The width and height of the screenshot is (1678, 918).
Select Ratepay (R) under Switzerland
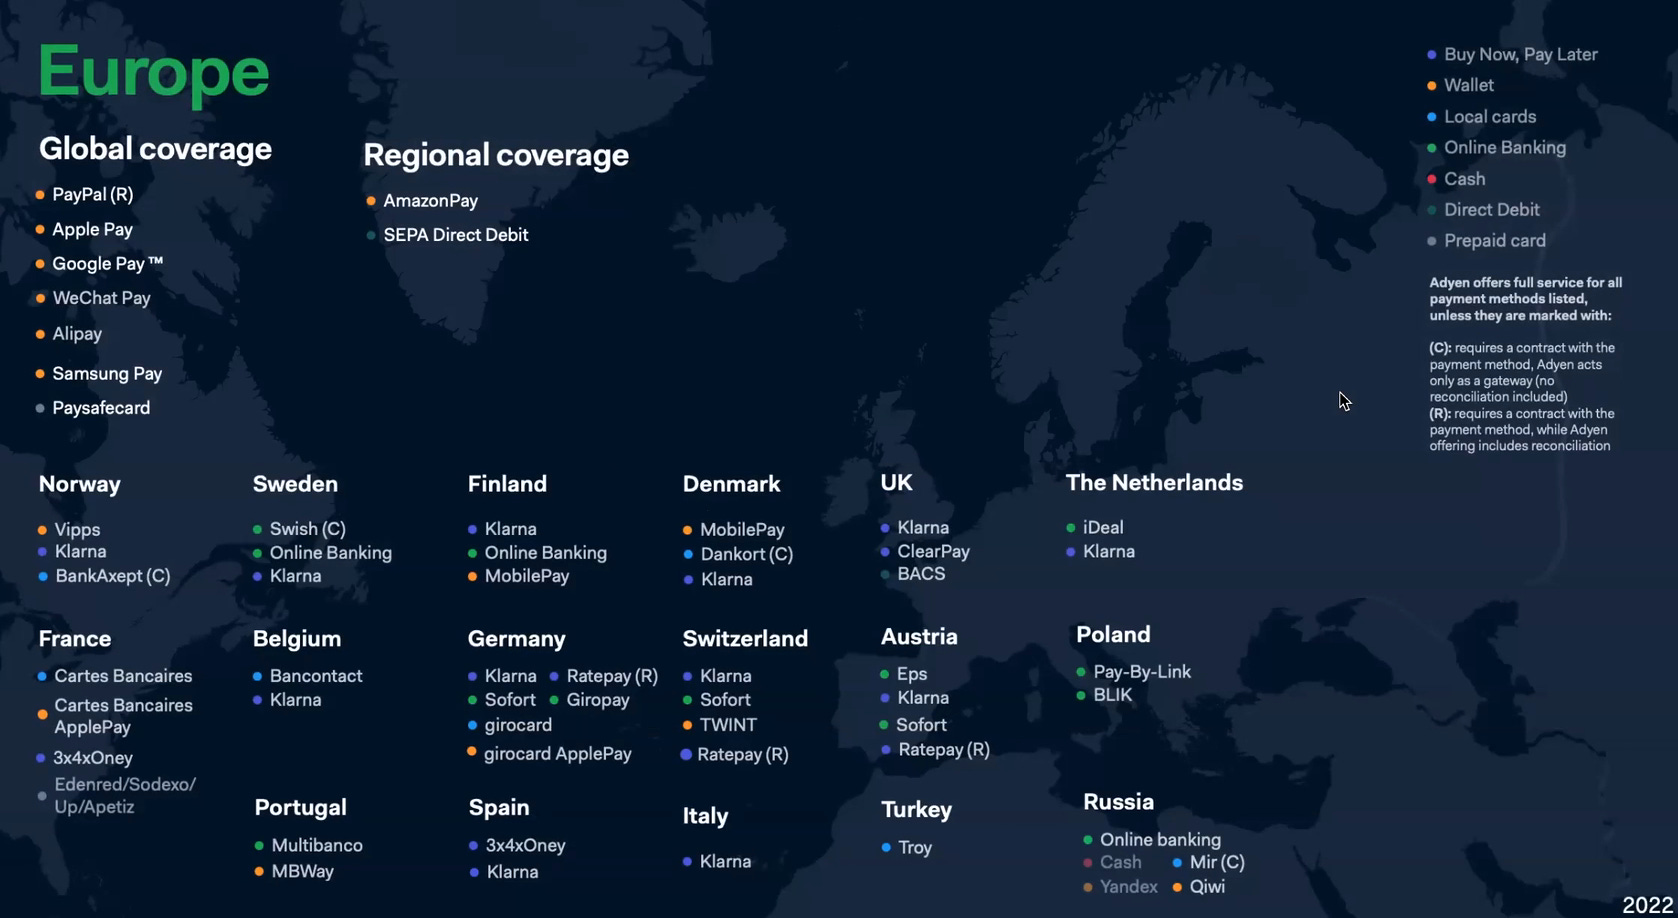coord(742,755)
